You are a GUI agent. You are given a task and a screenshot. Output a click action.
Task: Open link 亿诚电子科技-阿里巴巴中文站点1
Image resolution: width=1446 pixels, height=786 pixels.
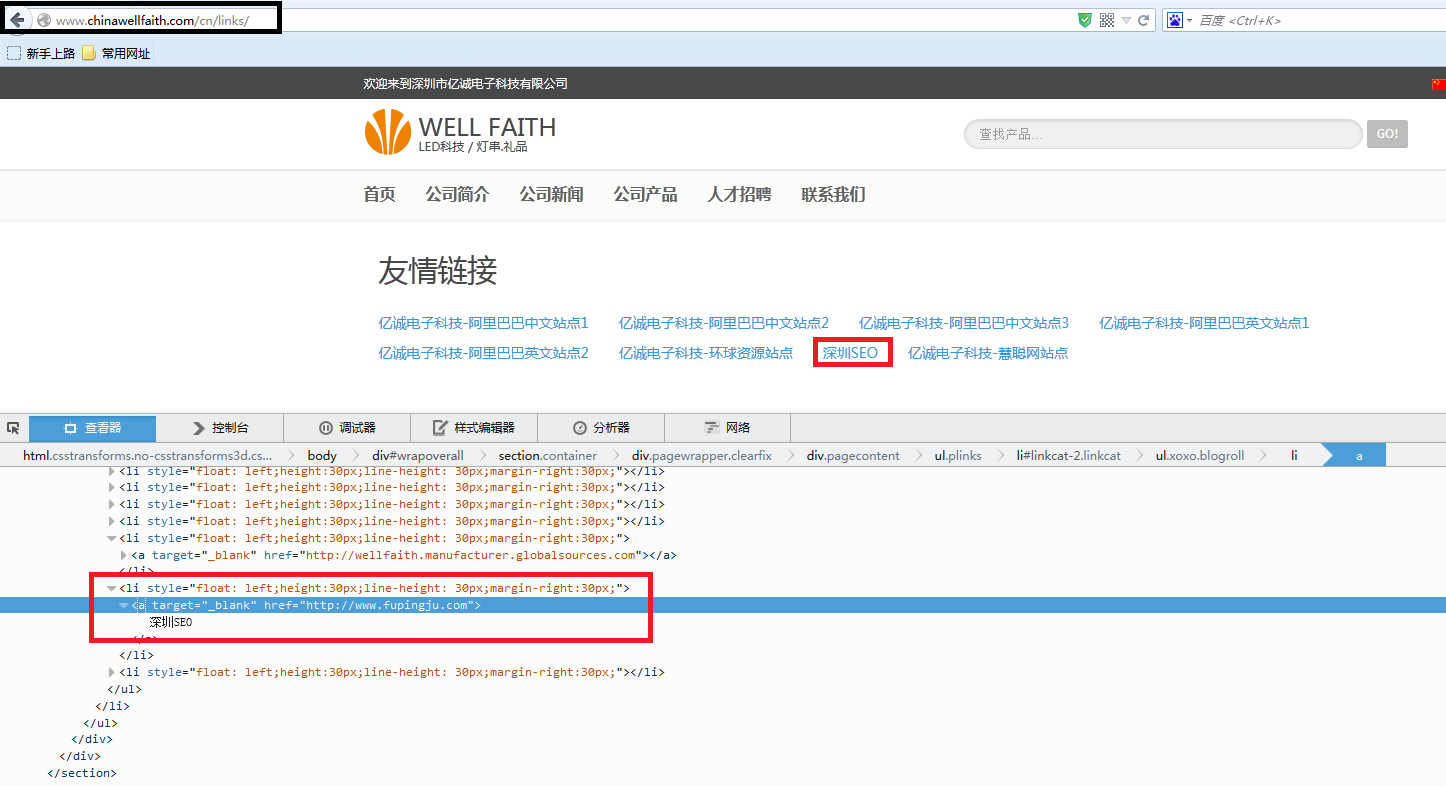click(x=483, y=323)
